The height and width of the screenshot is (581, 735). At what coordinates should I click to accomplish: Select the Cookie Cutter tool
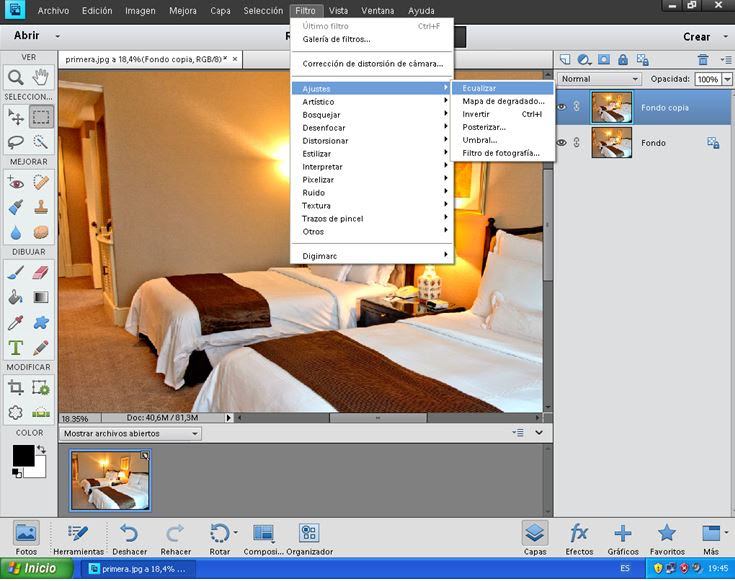[16, 412]
